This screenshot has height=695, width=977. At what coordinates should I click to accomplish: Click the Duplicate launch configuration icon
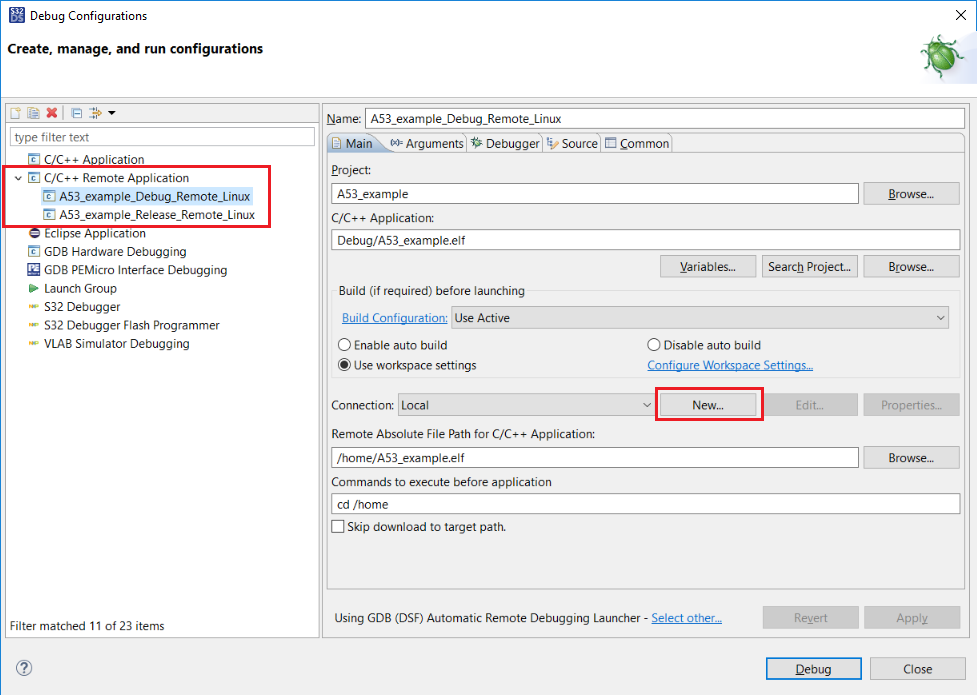tap(33, 113)
